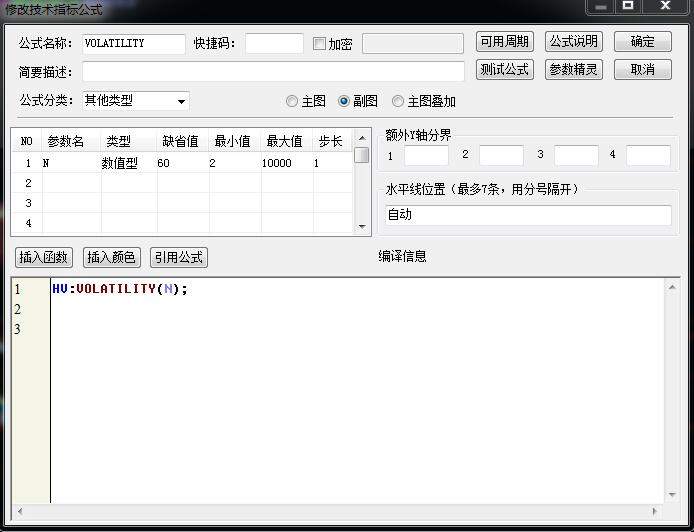Focus the 快捷码 shortcut code field
The width and height of the screenshot is (694, 532).
coord(273,44)
